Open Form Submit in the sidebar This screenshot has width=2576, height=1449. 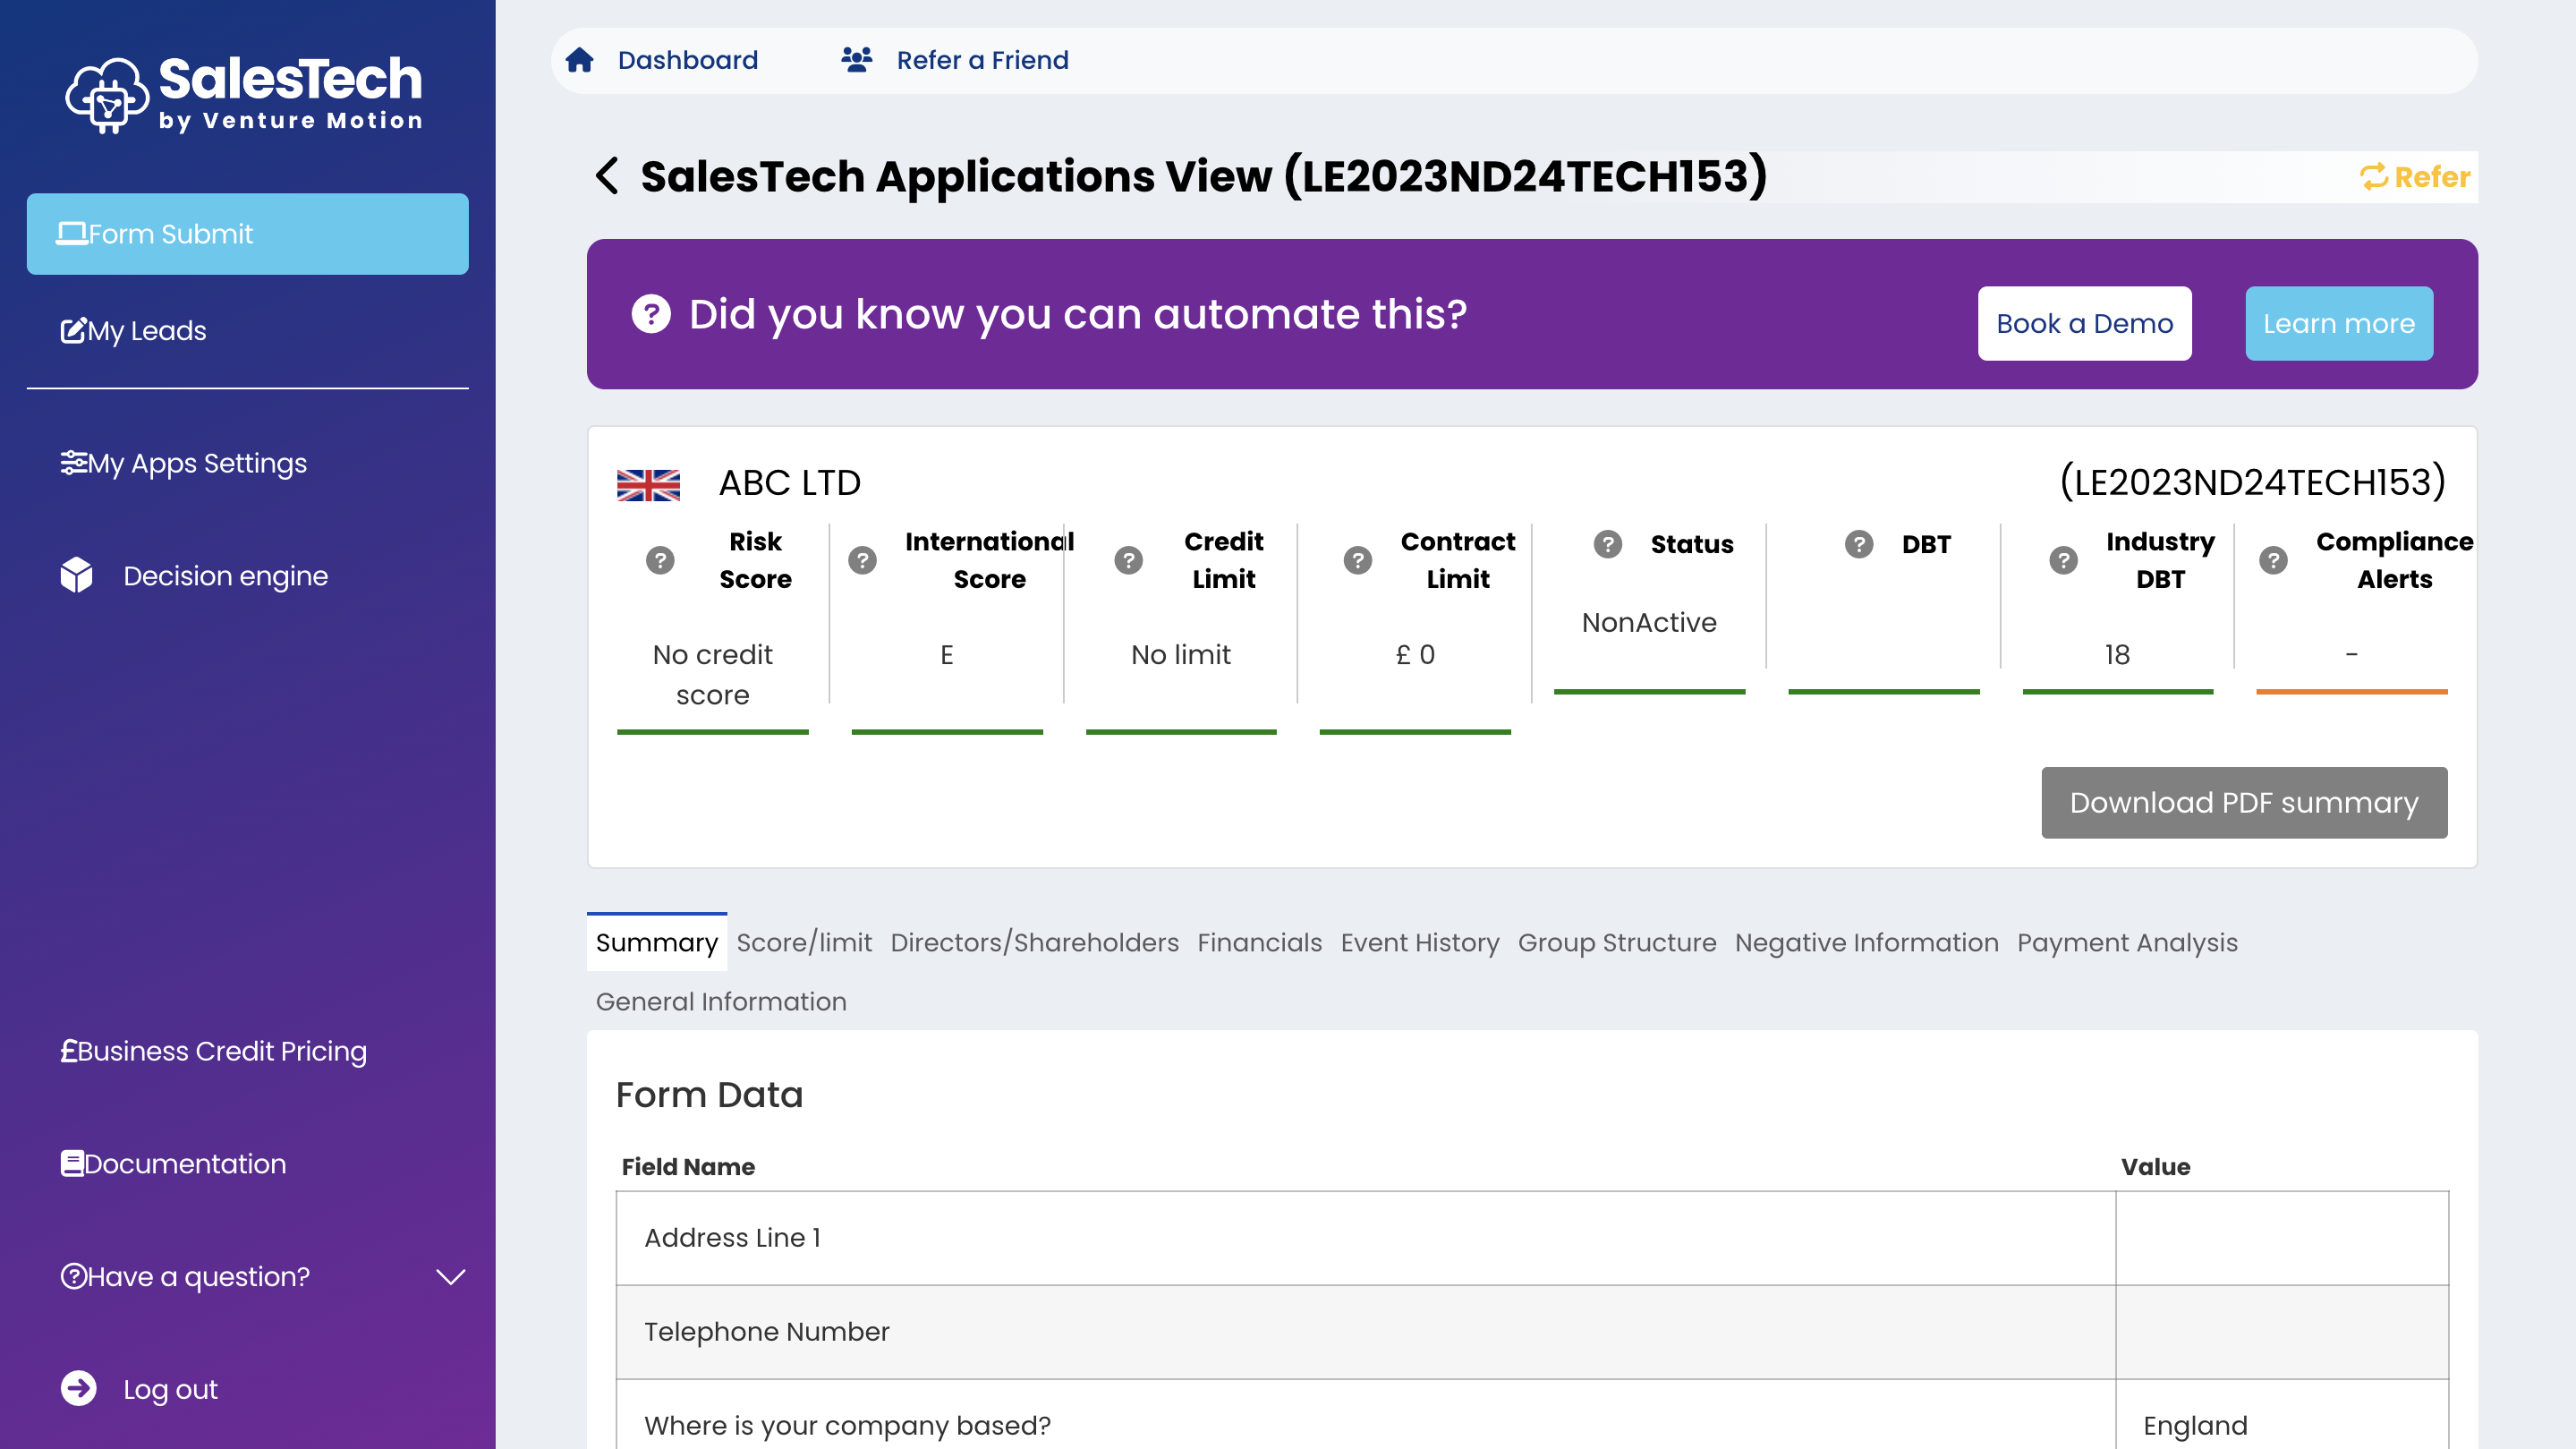click(248, 234)
